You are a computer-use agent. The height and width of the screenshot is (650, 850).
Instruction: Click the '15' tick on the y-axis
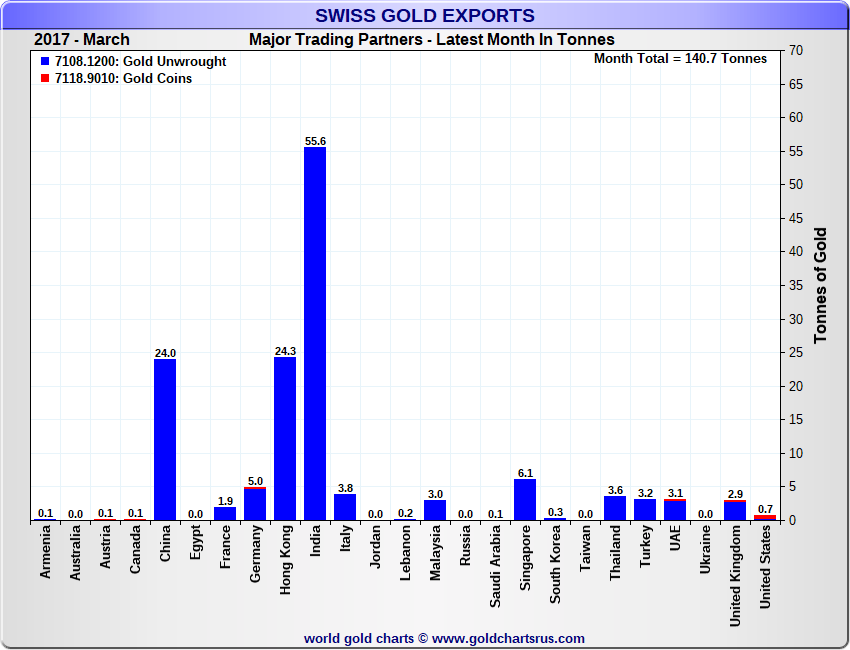point(796,420)
